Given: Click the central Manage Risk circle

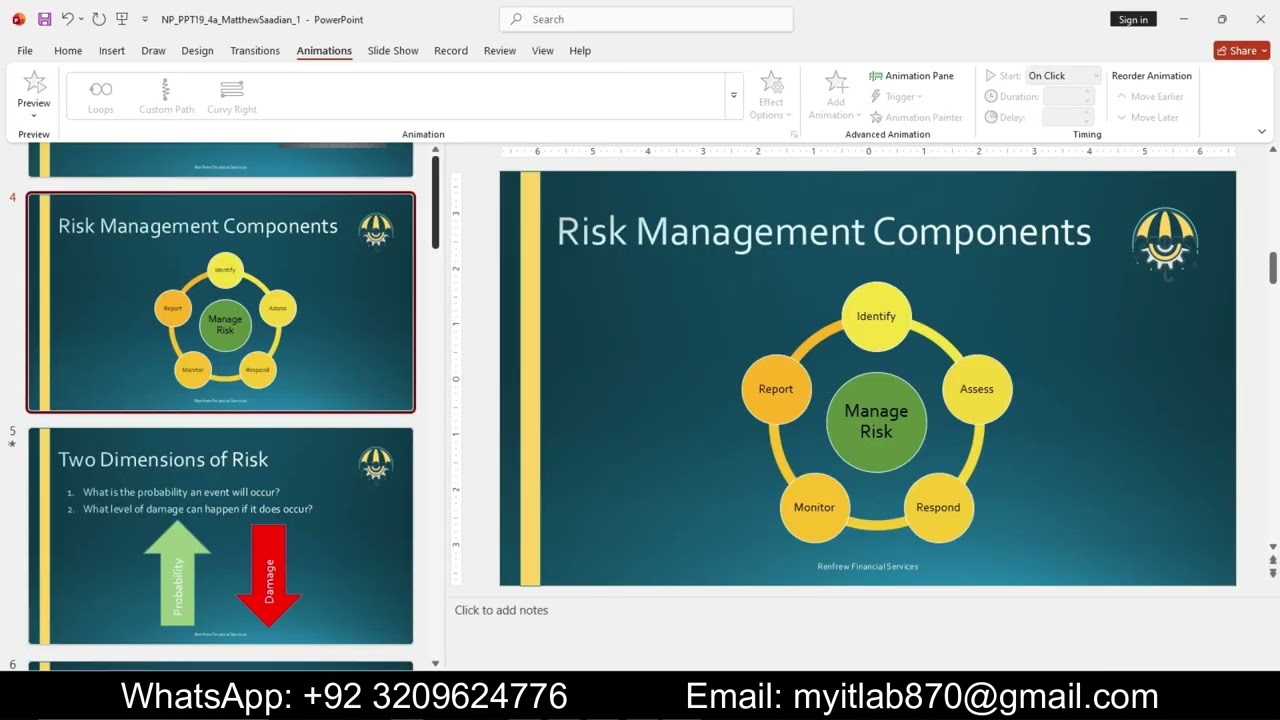Looking at the screenshot, I should coord(876,421).
